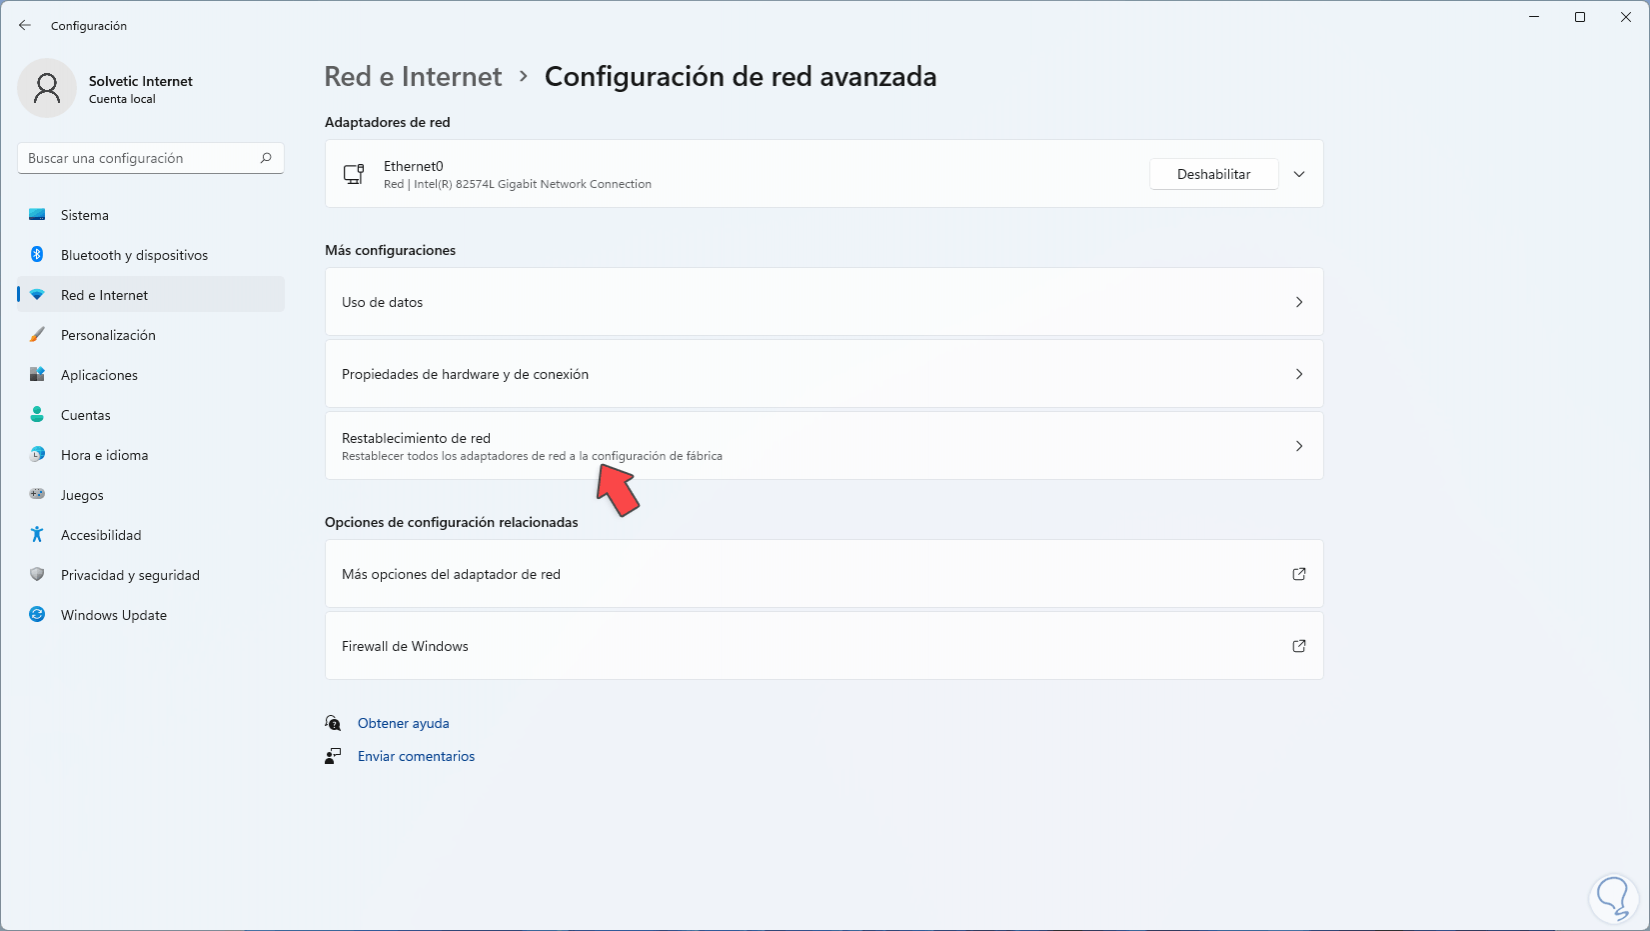Click the Sistema monitor icon

[x=37, y=215]
